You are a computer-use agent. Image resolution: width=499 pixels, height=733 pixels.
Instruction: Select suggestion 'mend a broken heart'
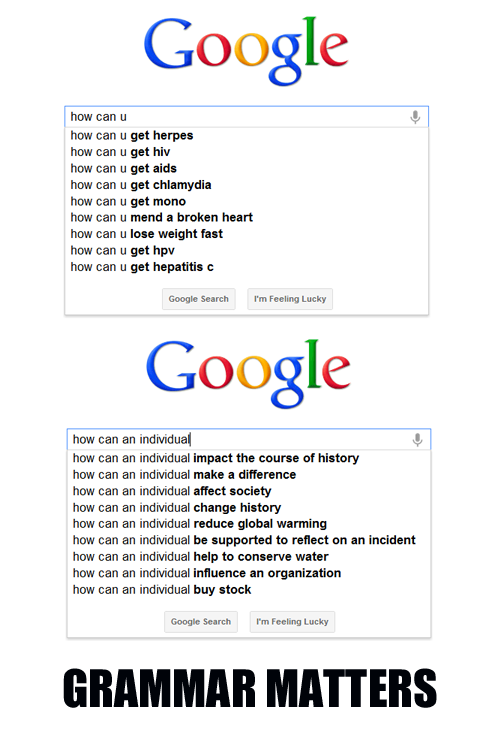coord(246,217)
